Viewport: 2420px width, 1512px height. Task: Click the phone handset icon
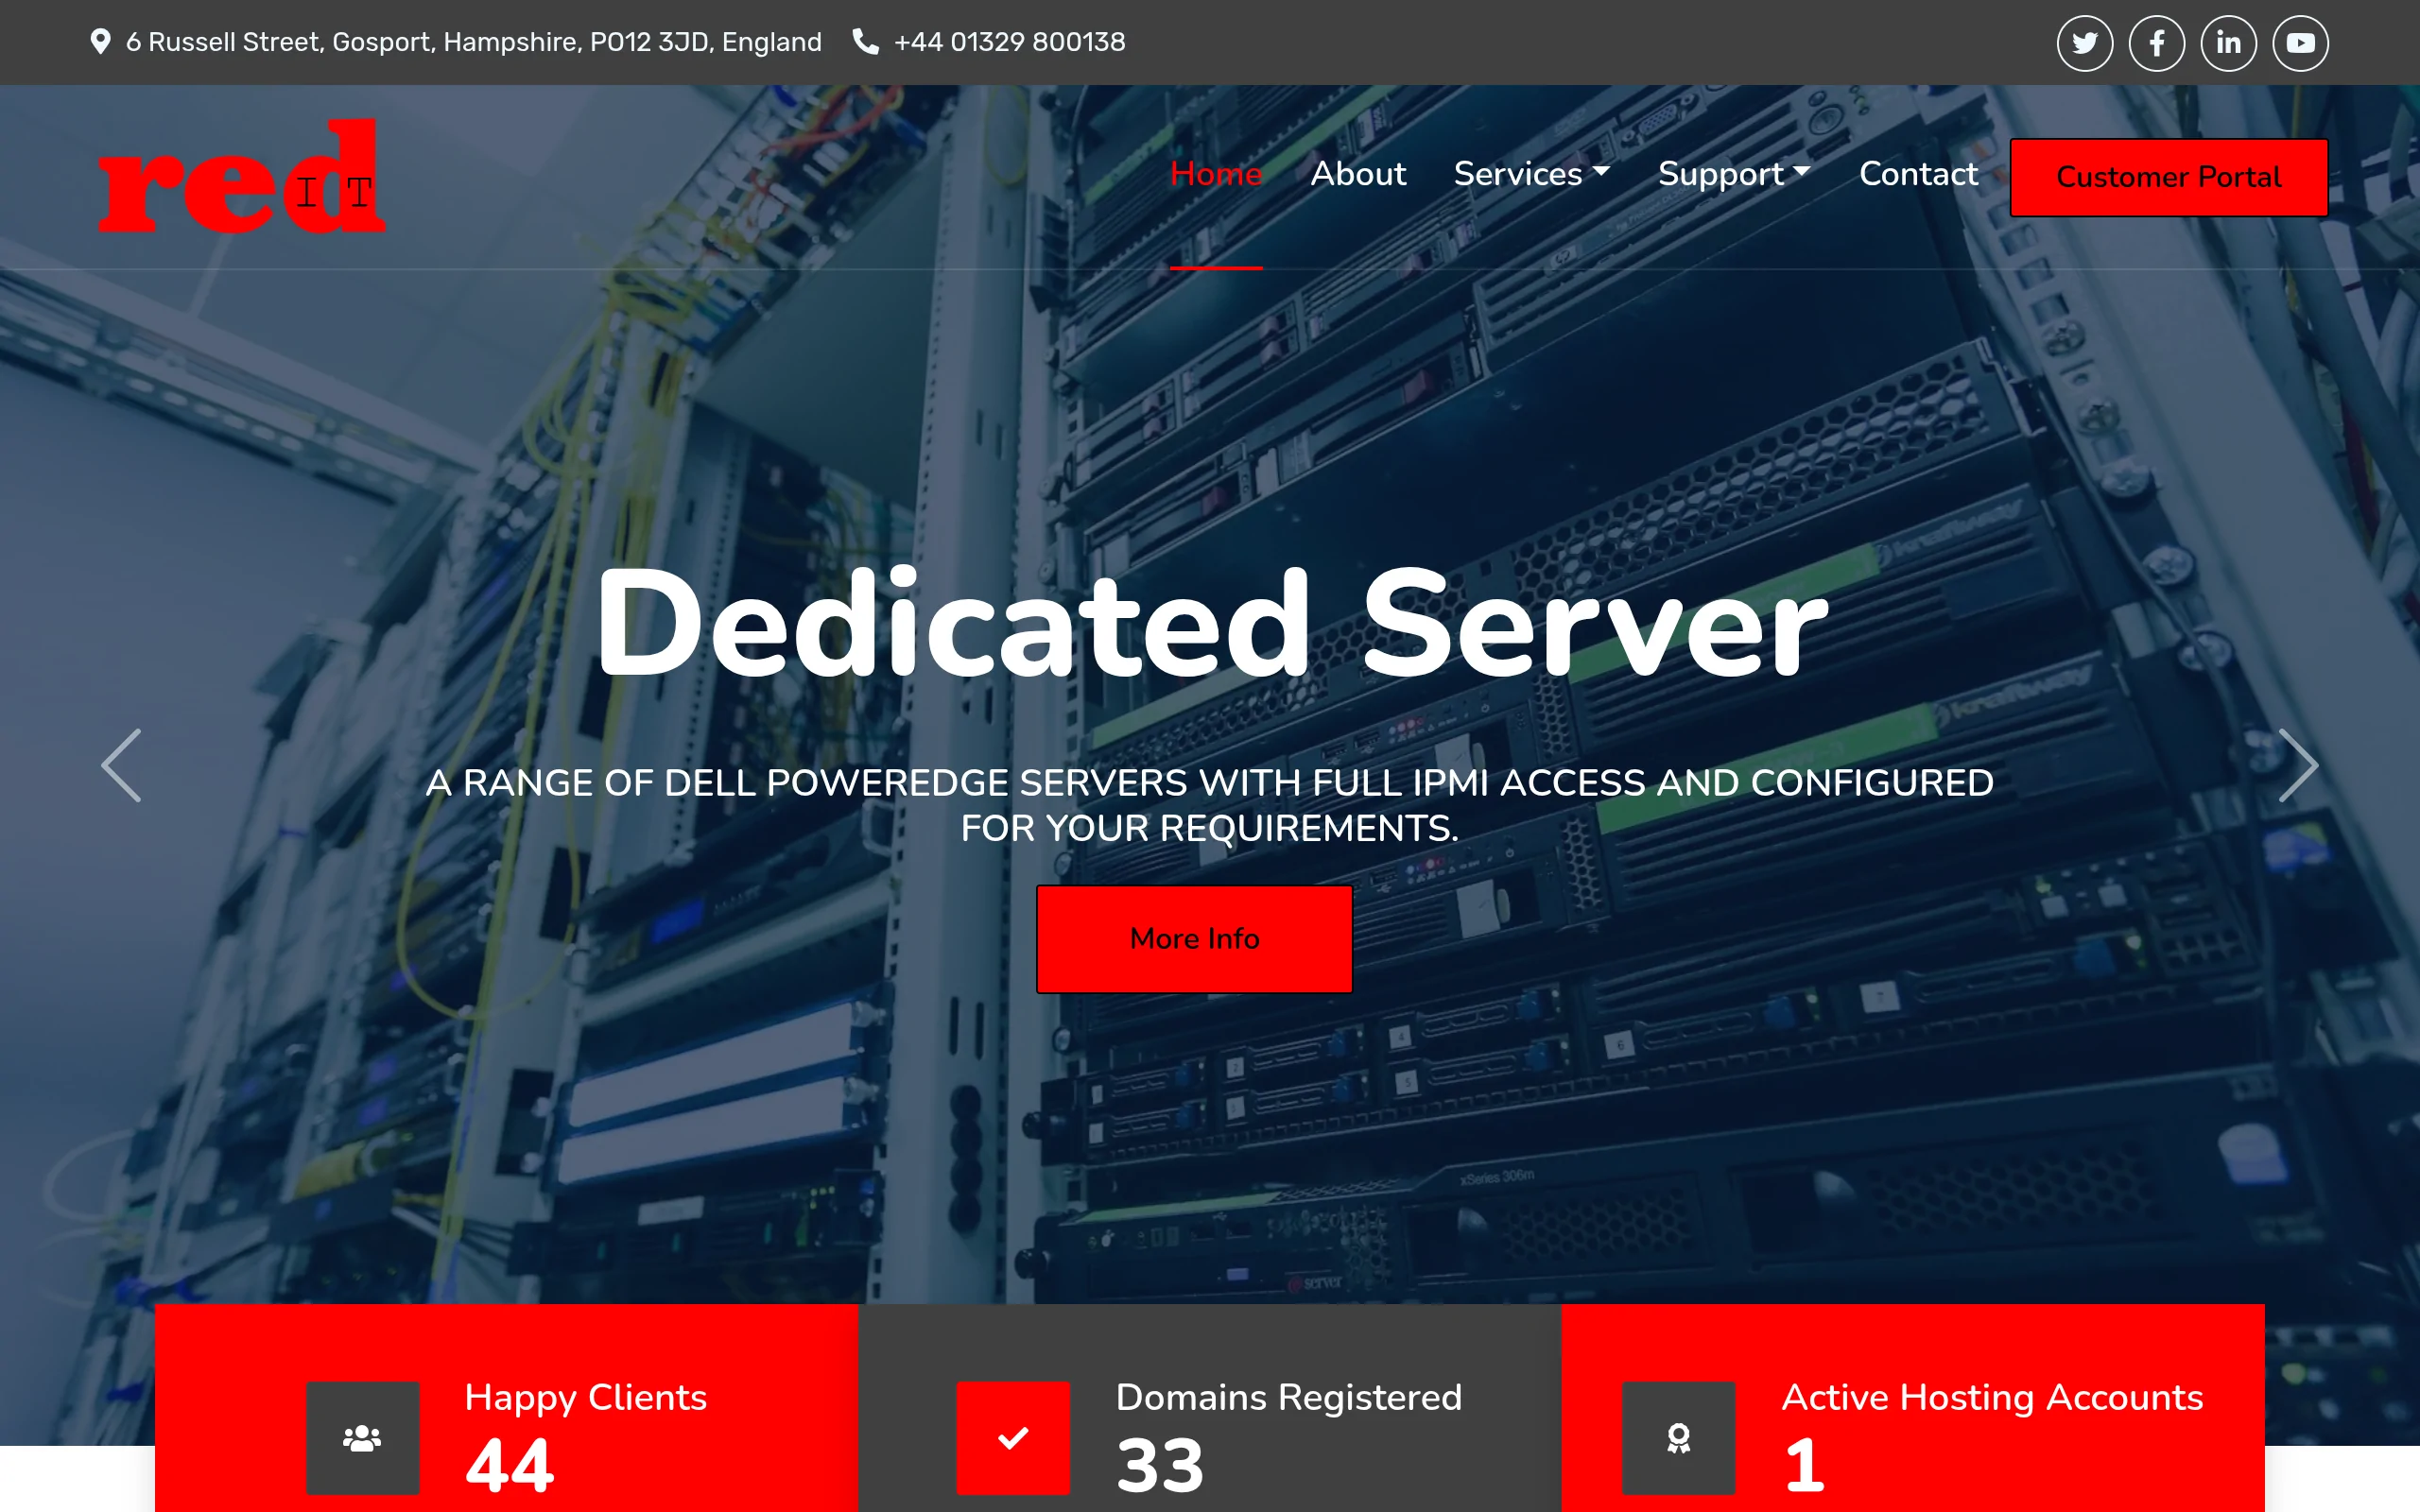click(x=865, y=42)
